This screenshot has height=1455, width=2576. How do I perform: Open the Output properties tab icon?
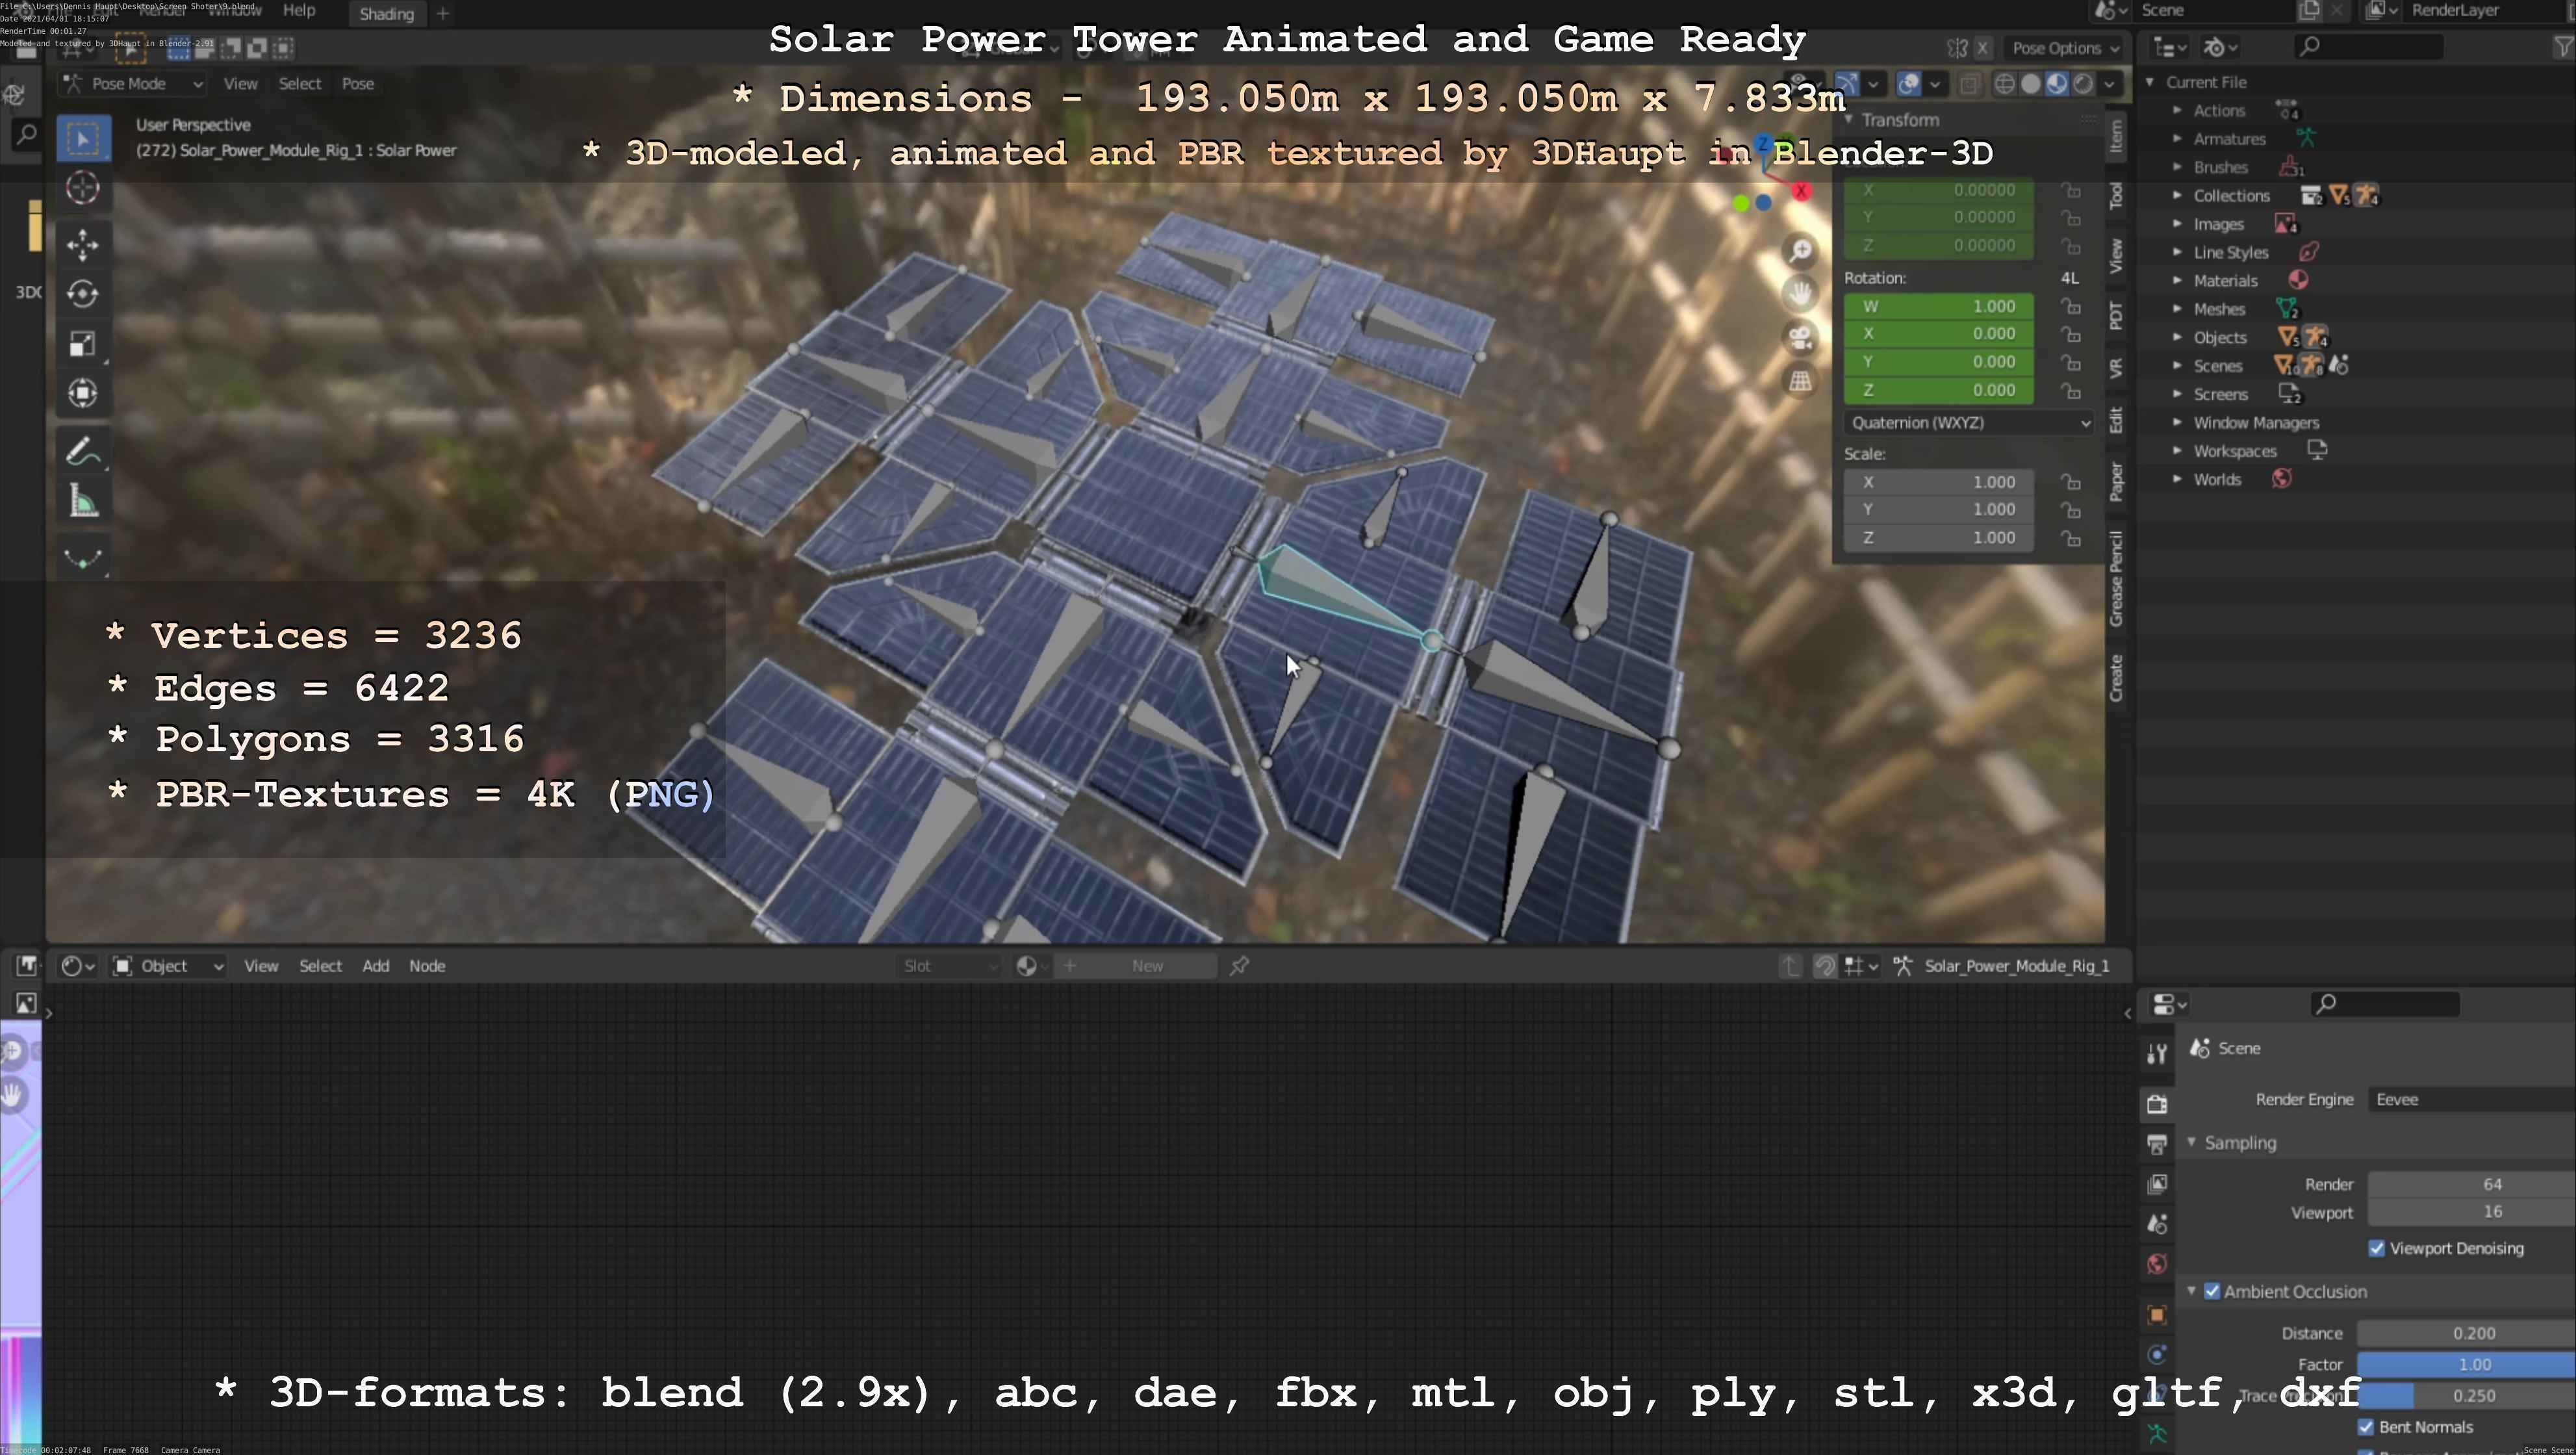[2157, 1144]
